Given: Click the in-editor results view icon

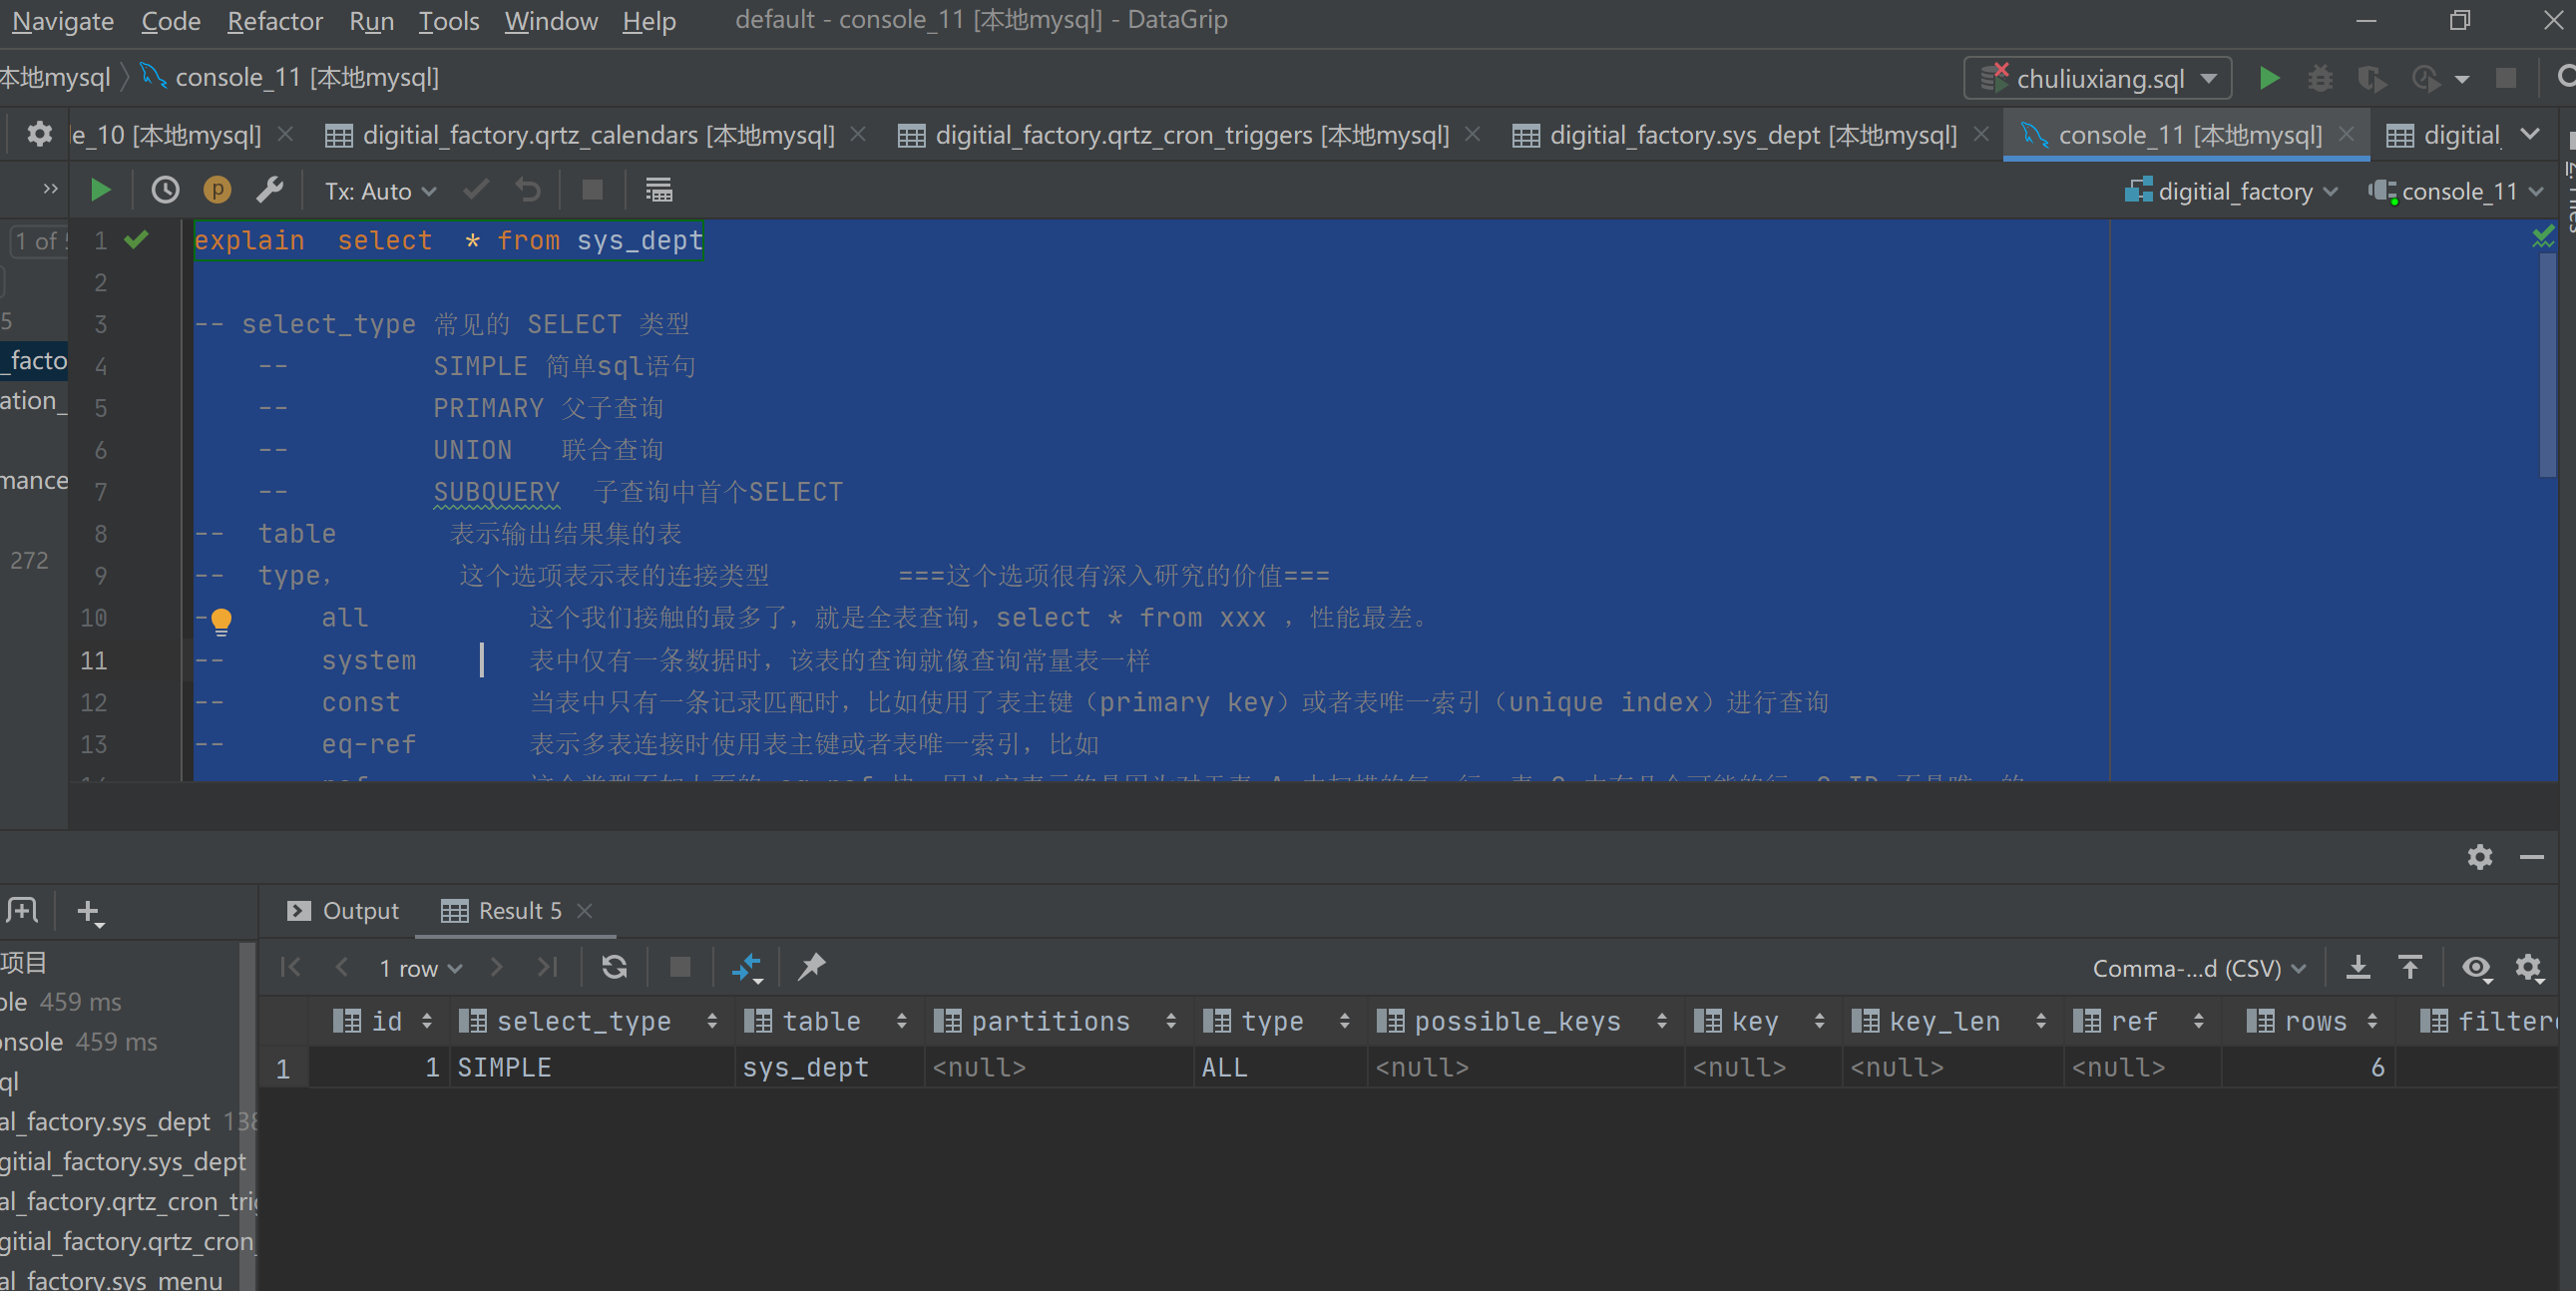Looking at the screenshot, I should click(x=658, y=190).
